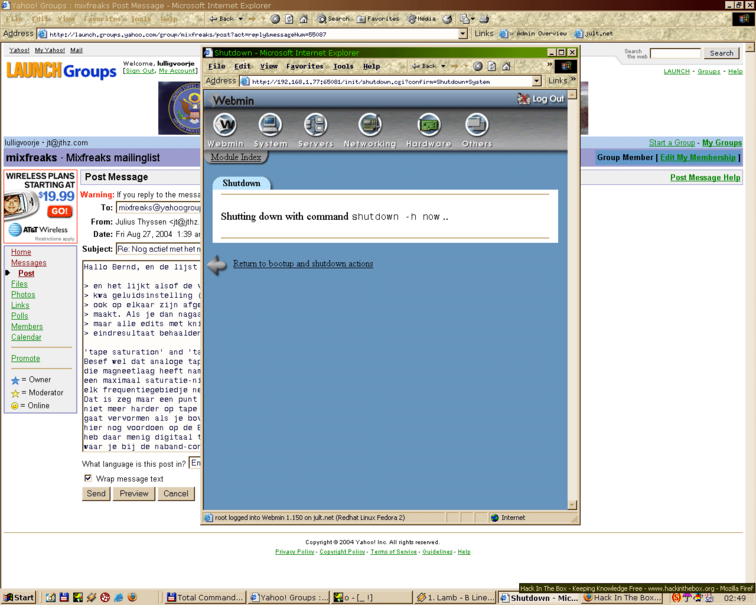Click History icon in Yahoo Groups toolbar
Viewport: 756px width, 605px height.
[x=447, y=19]
